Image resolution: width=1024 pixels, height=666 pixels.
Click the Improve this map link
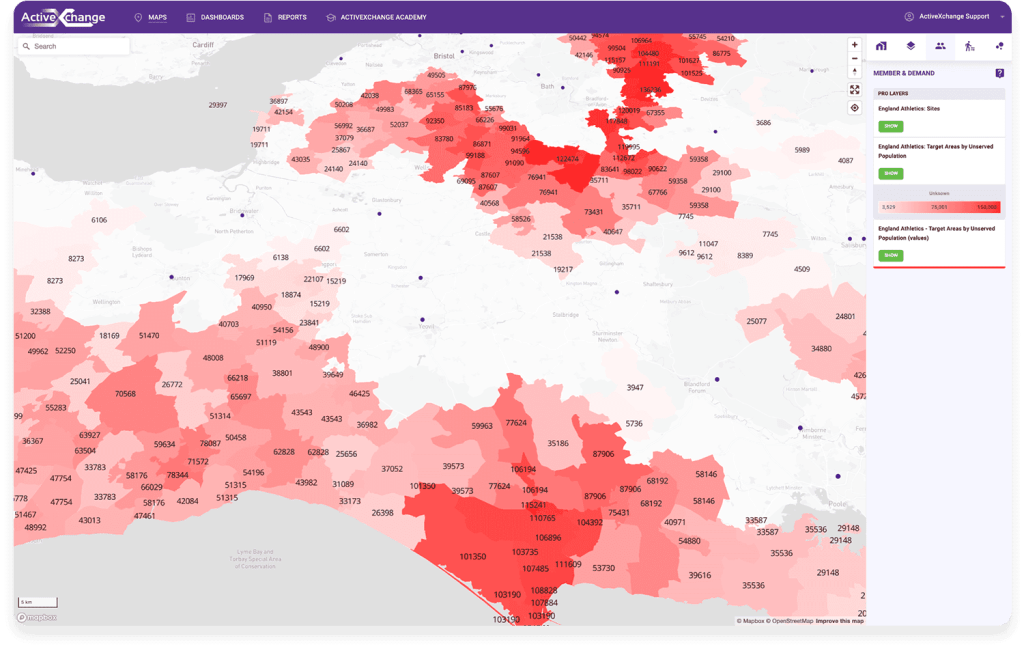tap(839, 621)
